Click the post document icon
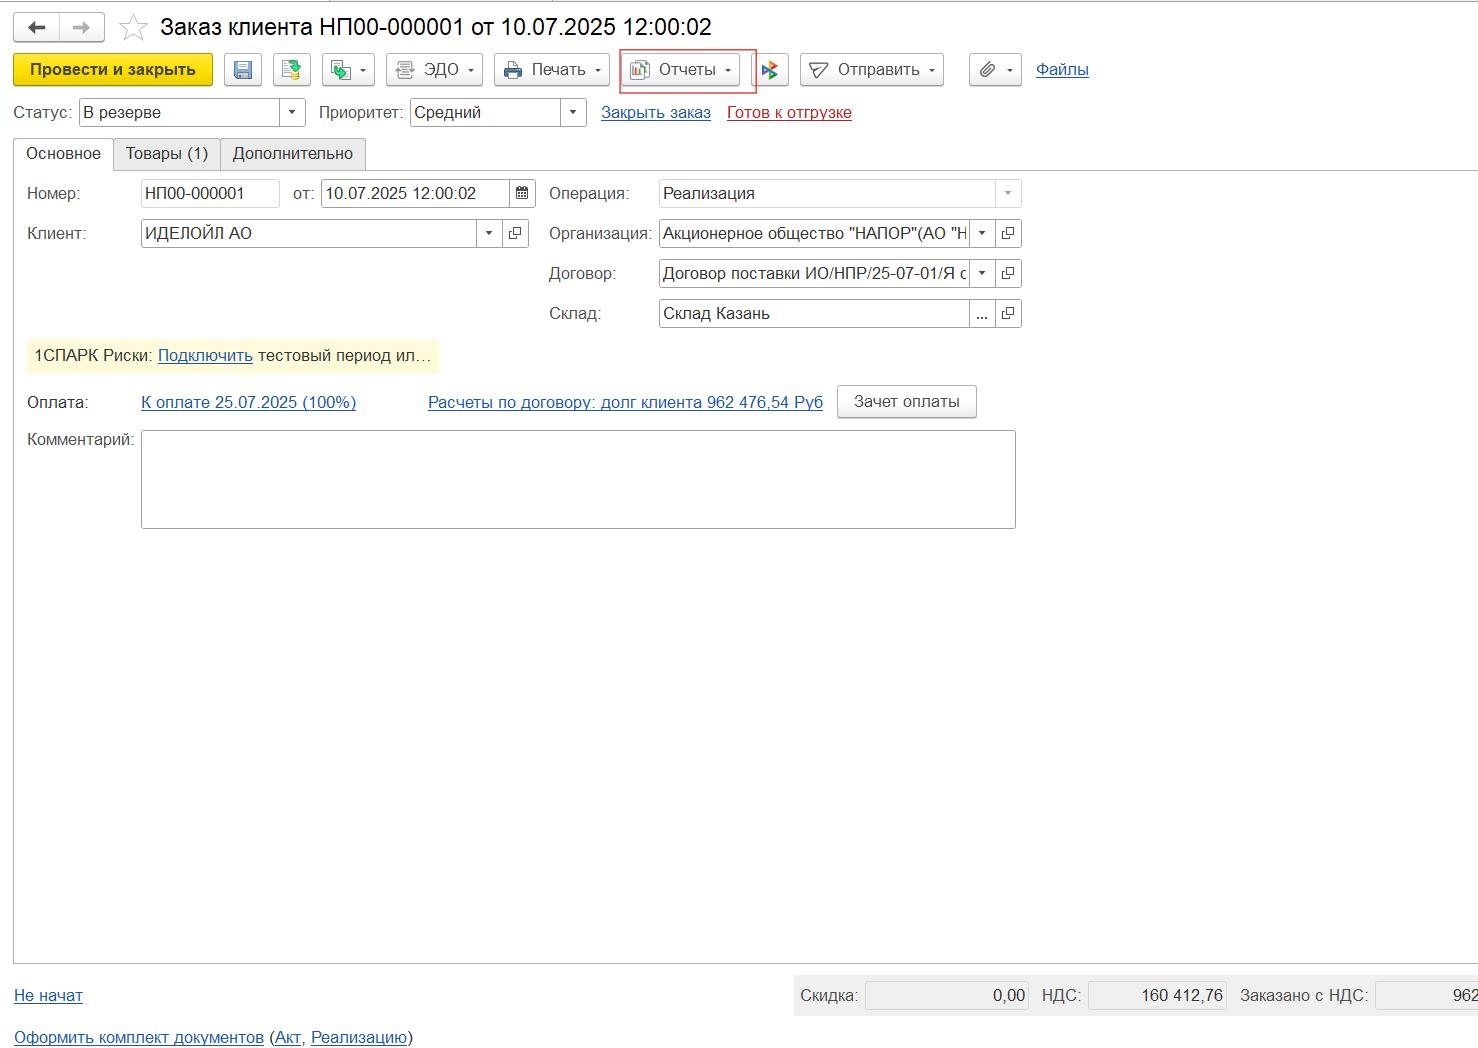 pos(291,70)
